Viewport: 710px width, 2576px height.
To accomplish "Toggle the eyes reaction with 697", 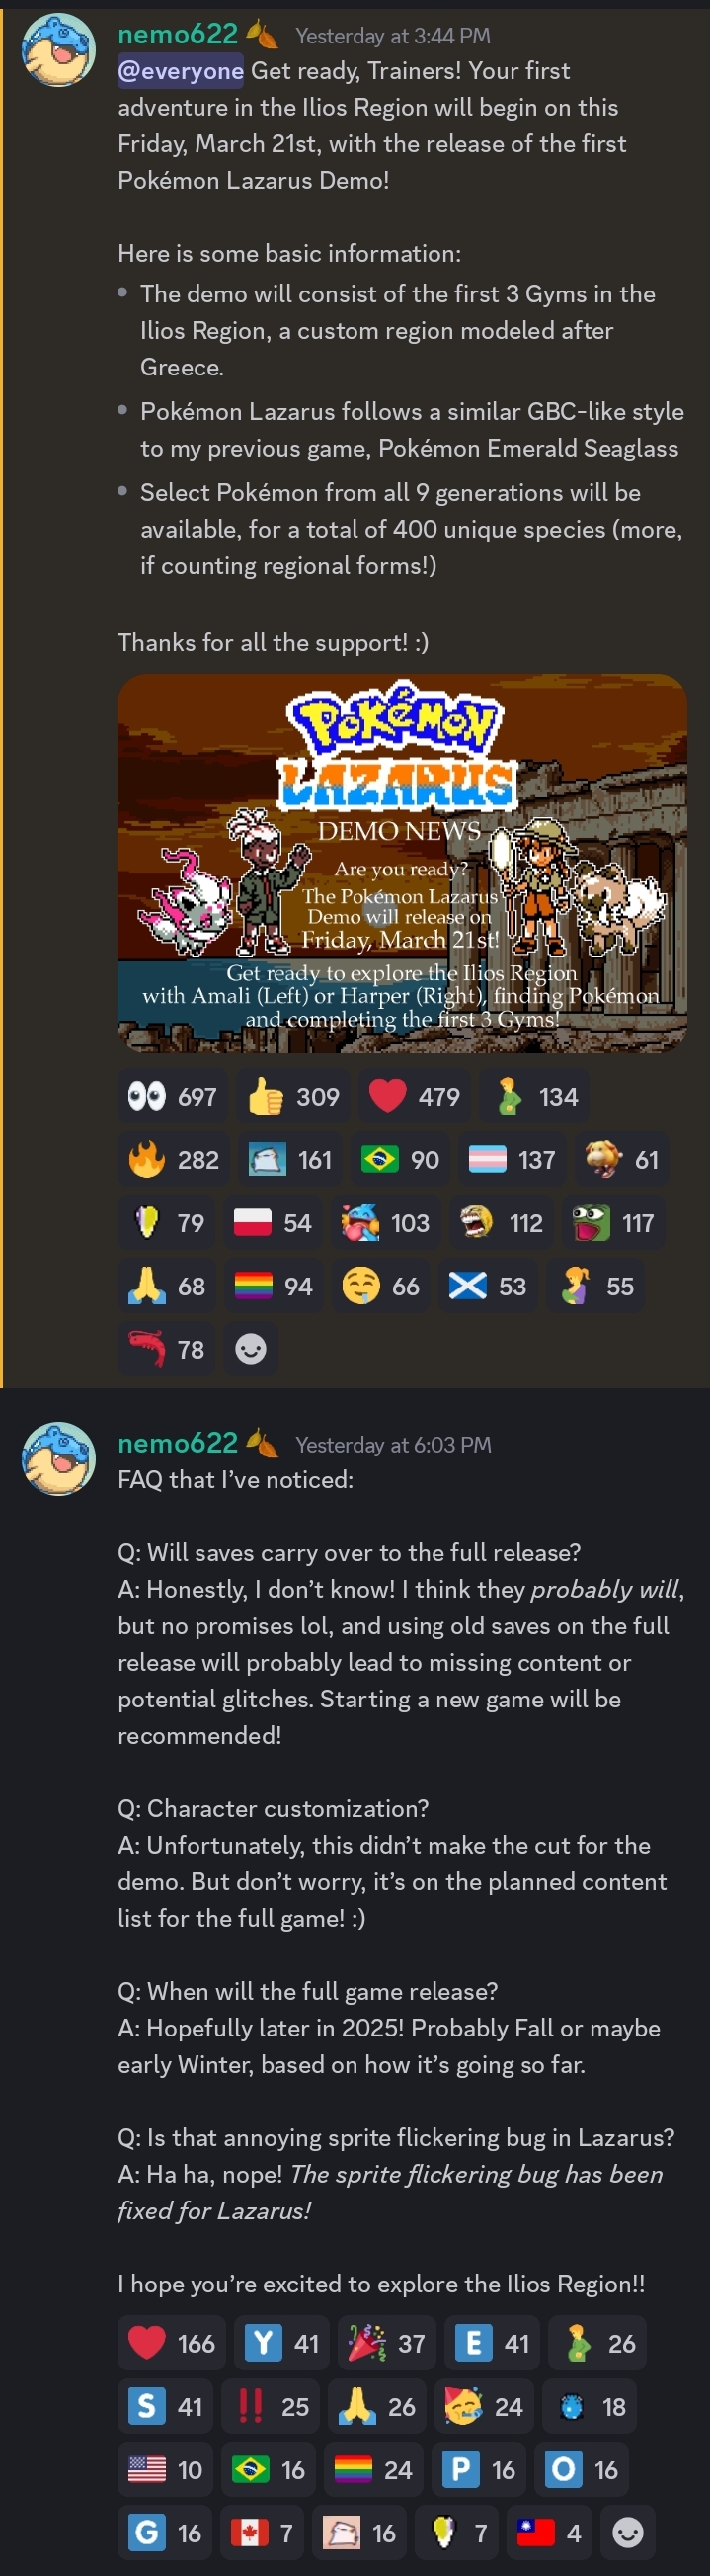I will tap(172, 1096).
